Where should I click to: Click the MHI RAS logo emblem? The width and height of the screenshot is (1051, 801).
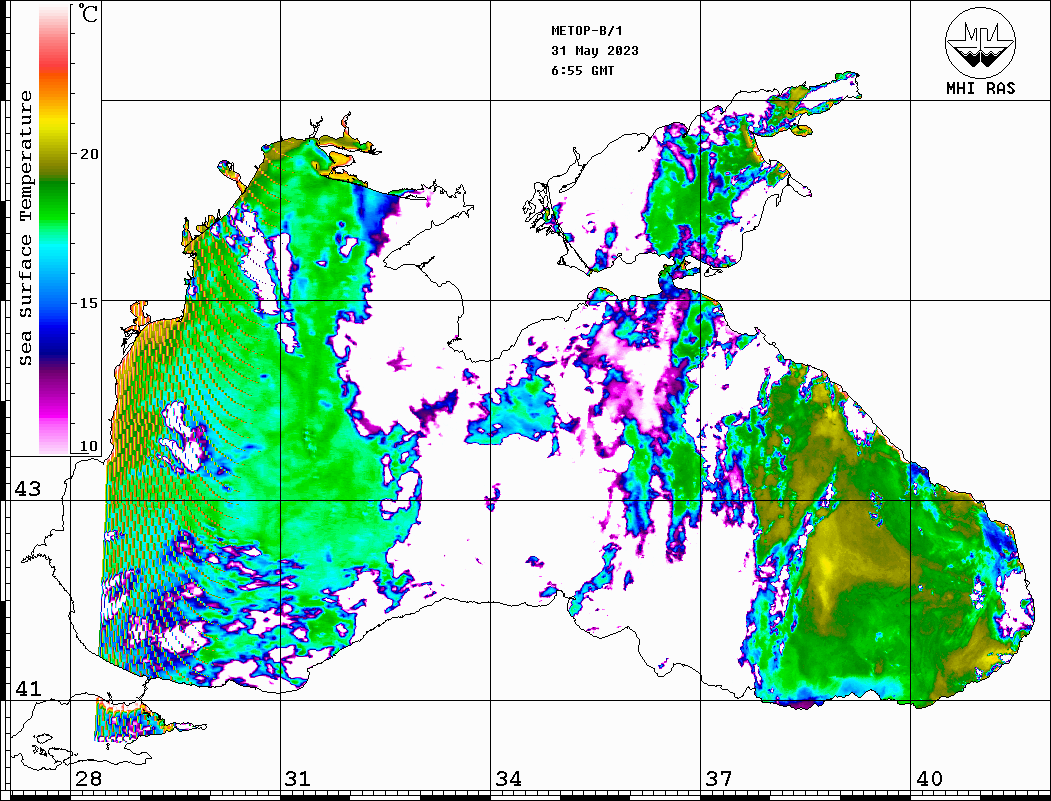tap(980, 42)
